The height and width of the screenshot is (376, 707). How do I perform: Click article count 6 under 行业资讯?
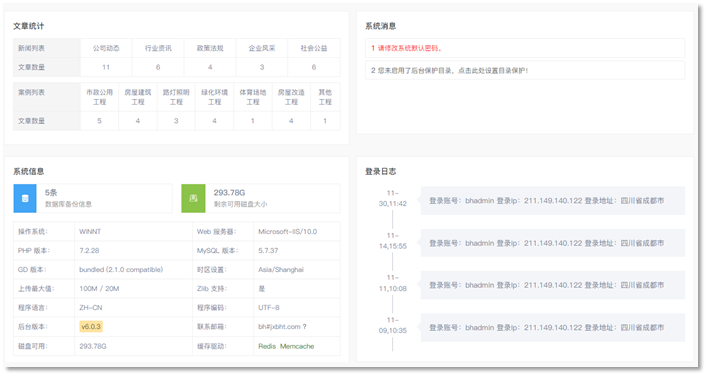(x=158, y=67)
